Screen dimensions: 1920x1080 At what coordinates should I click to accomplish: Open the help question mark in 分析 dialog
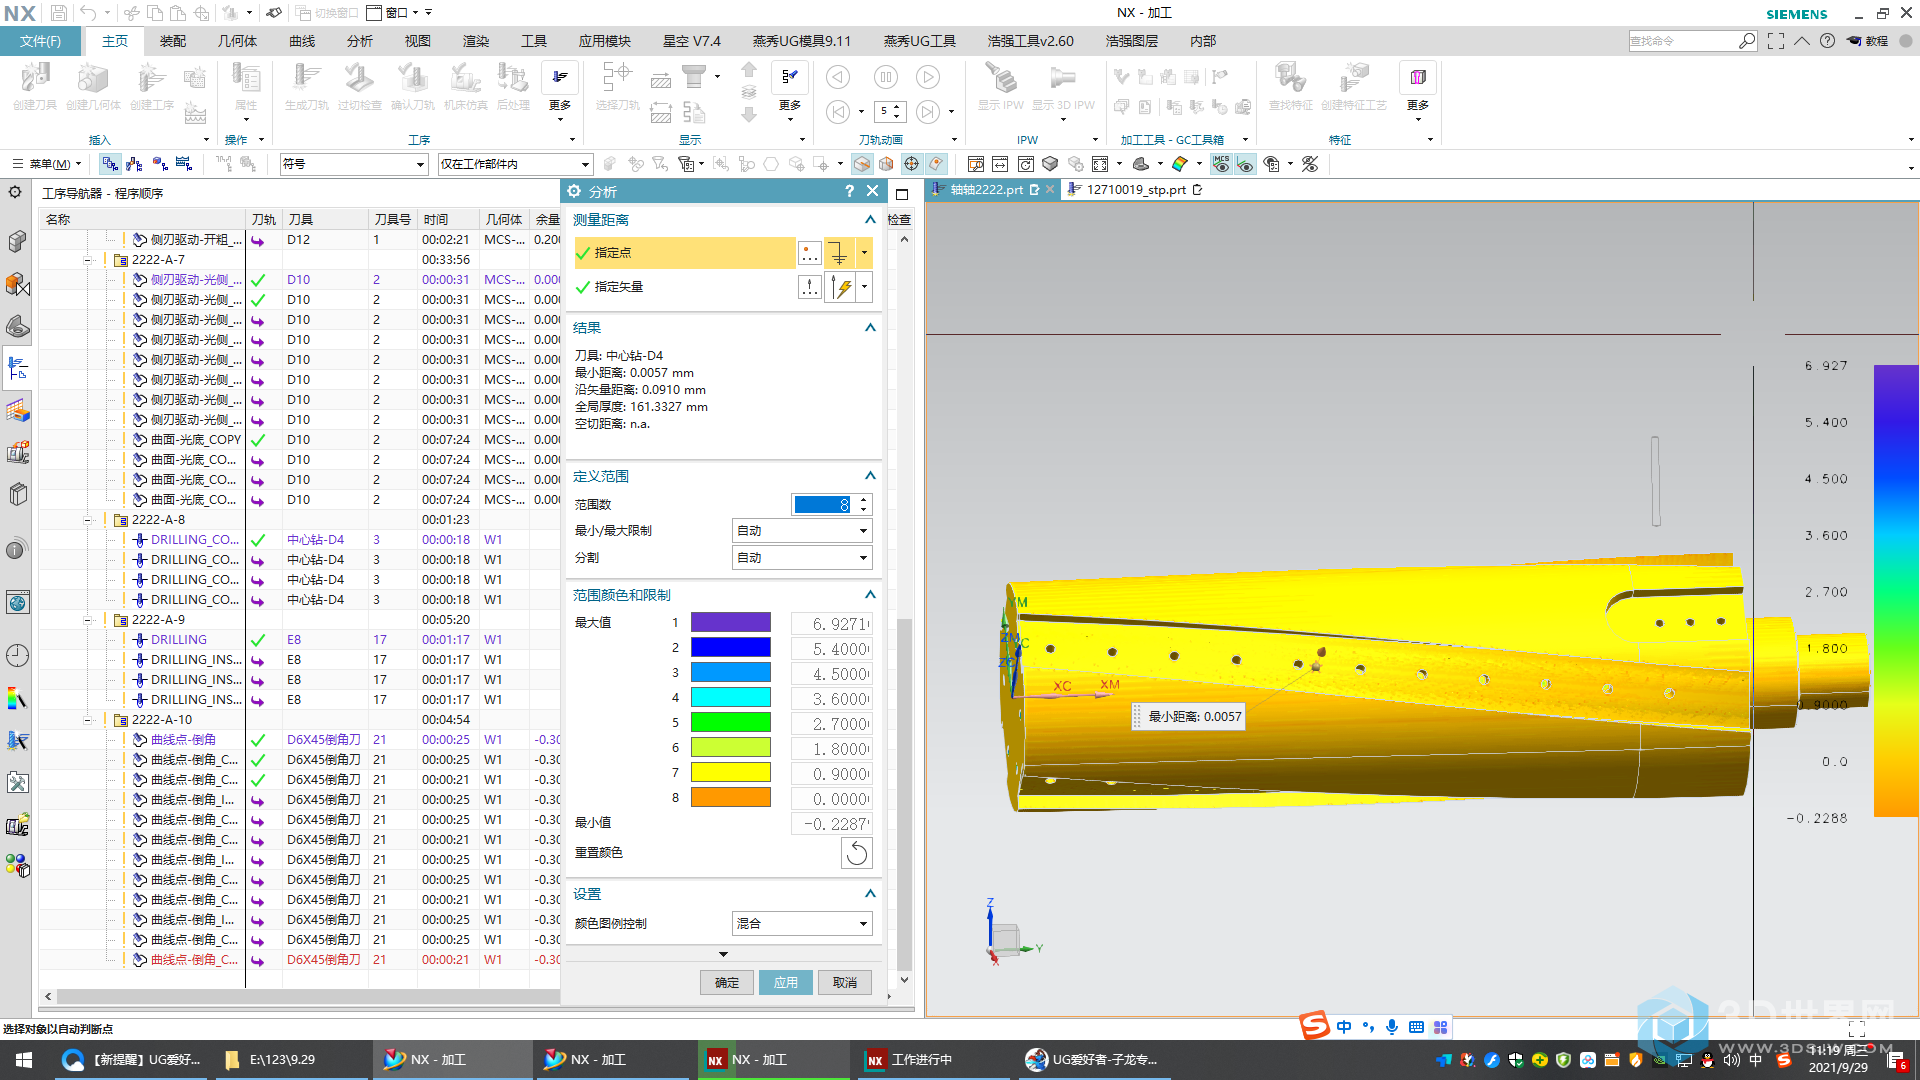tap(850, 191)
